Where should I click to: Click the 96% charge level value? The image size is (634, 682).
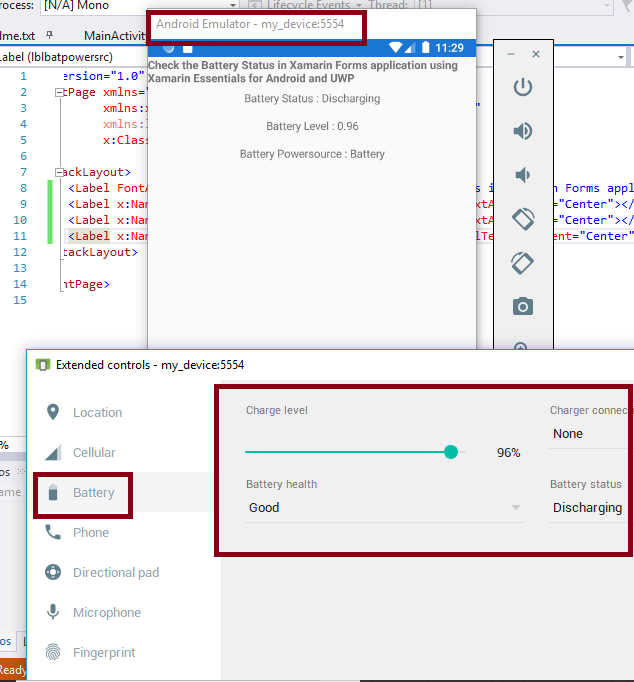coord(508,453)
